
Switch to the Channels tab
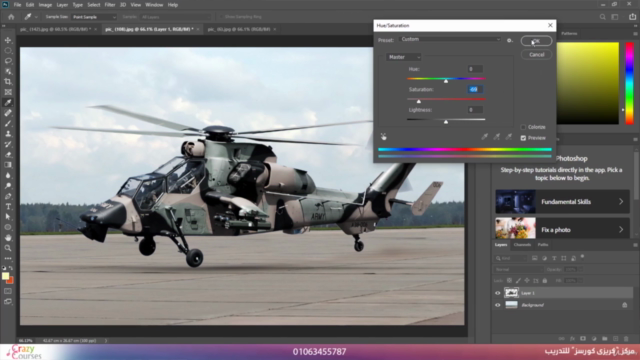tap(522, 245)
